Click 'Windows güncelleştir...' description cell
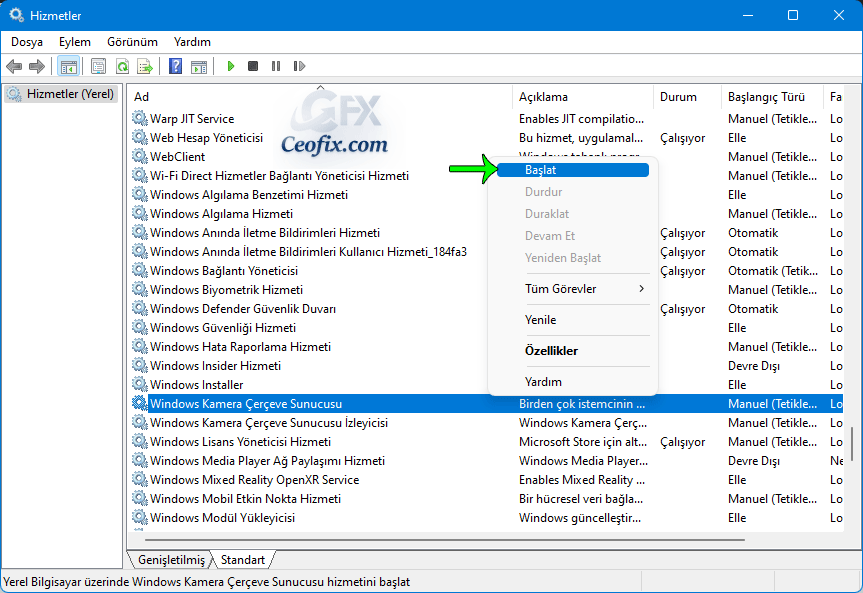863x593 pixels. [x=580, y=518]
